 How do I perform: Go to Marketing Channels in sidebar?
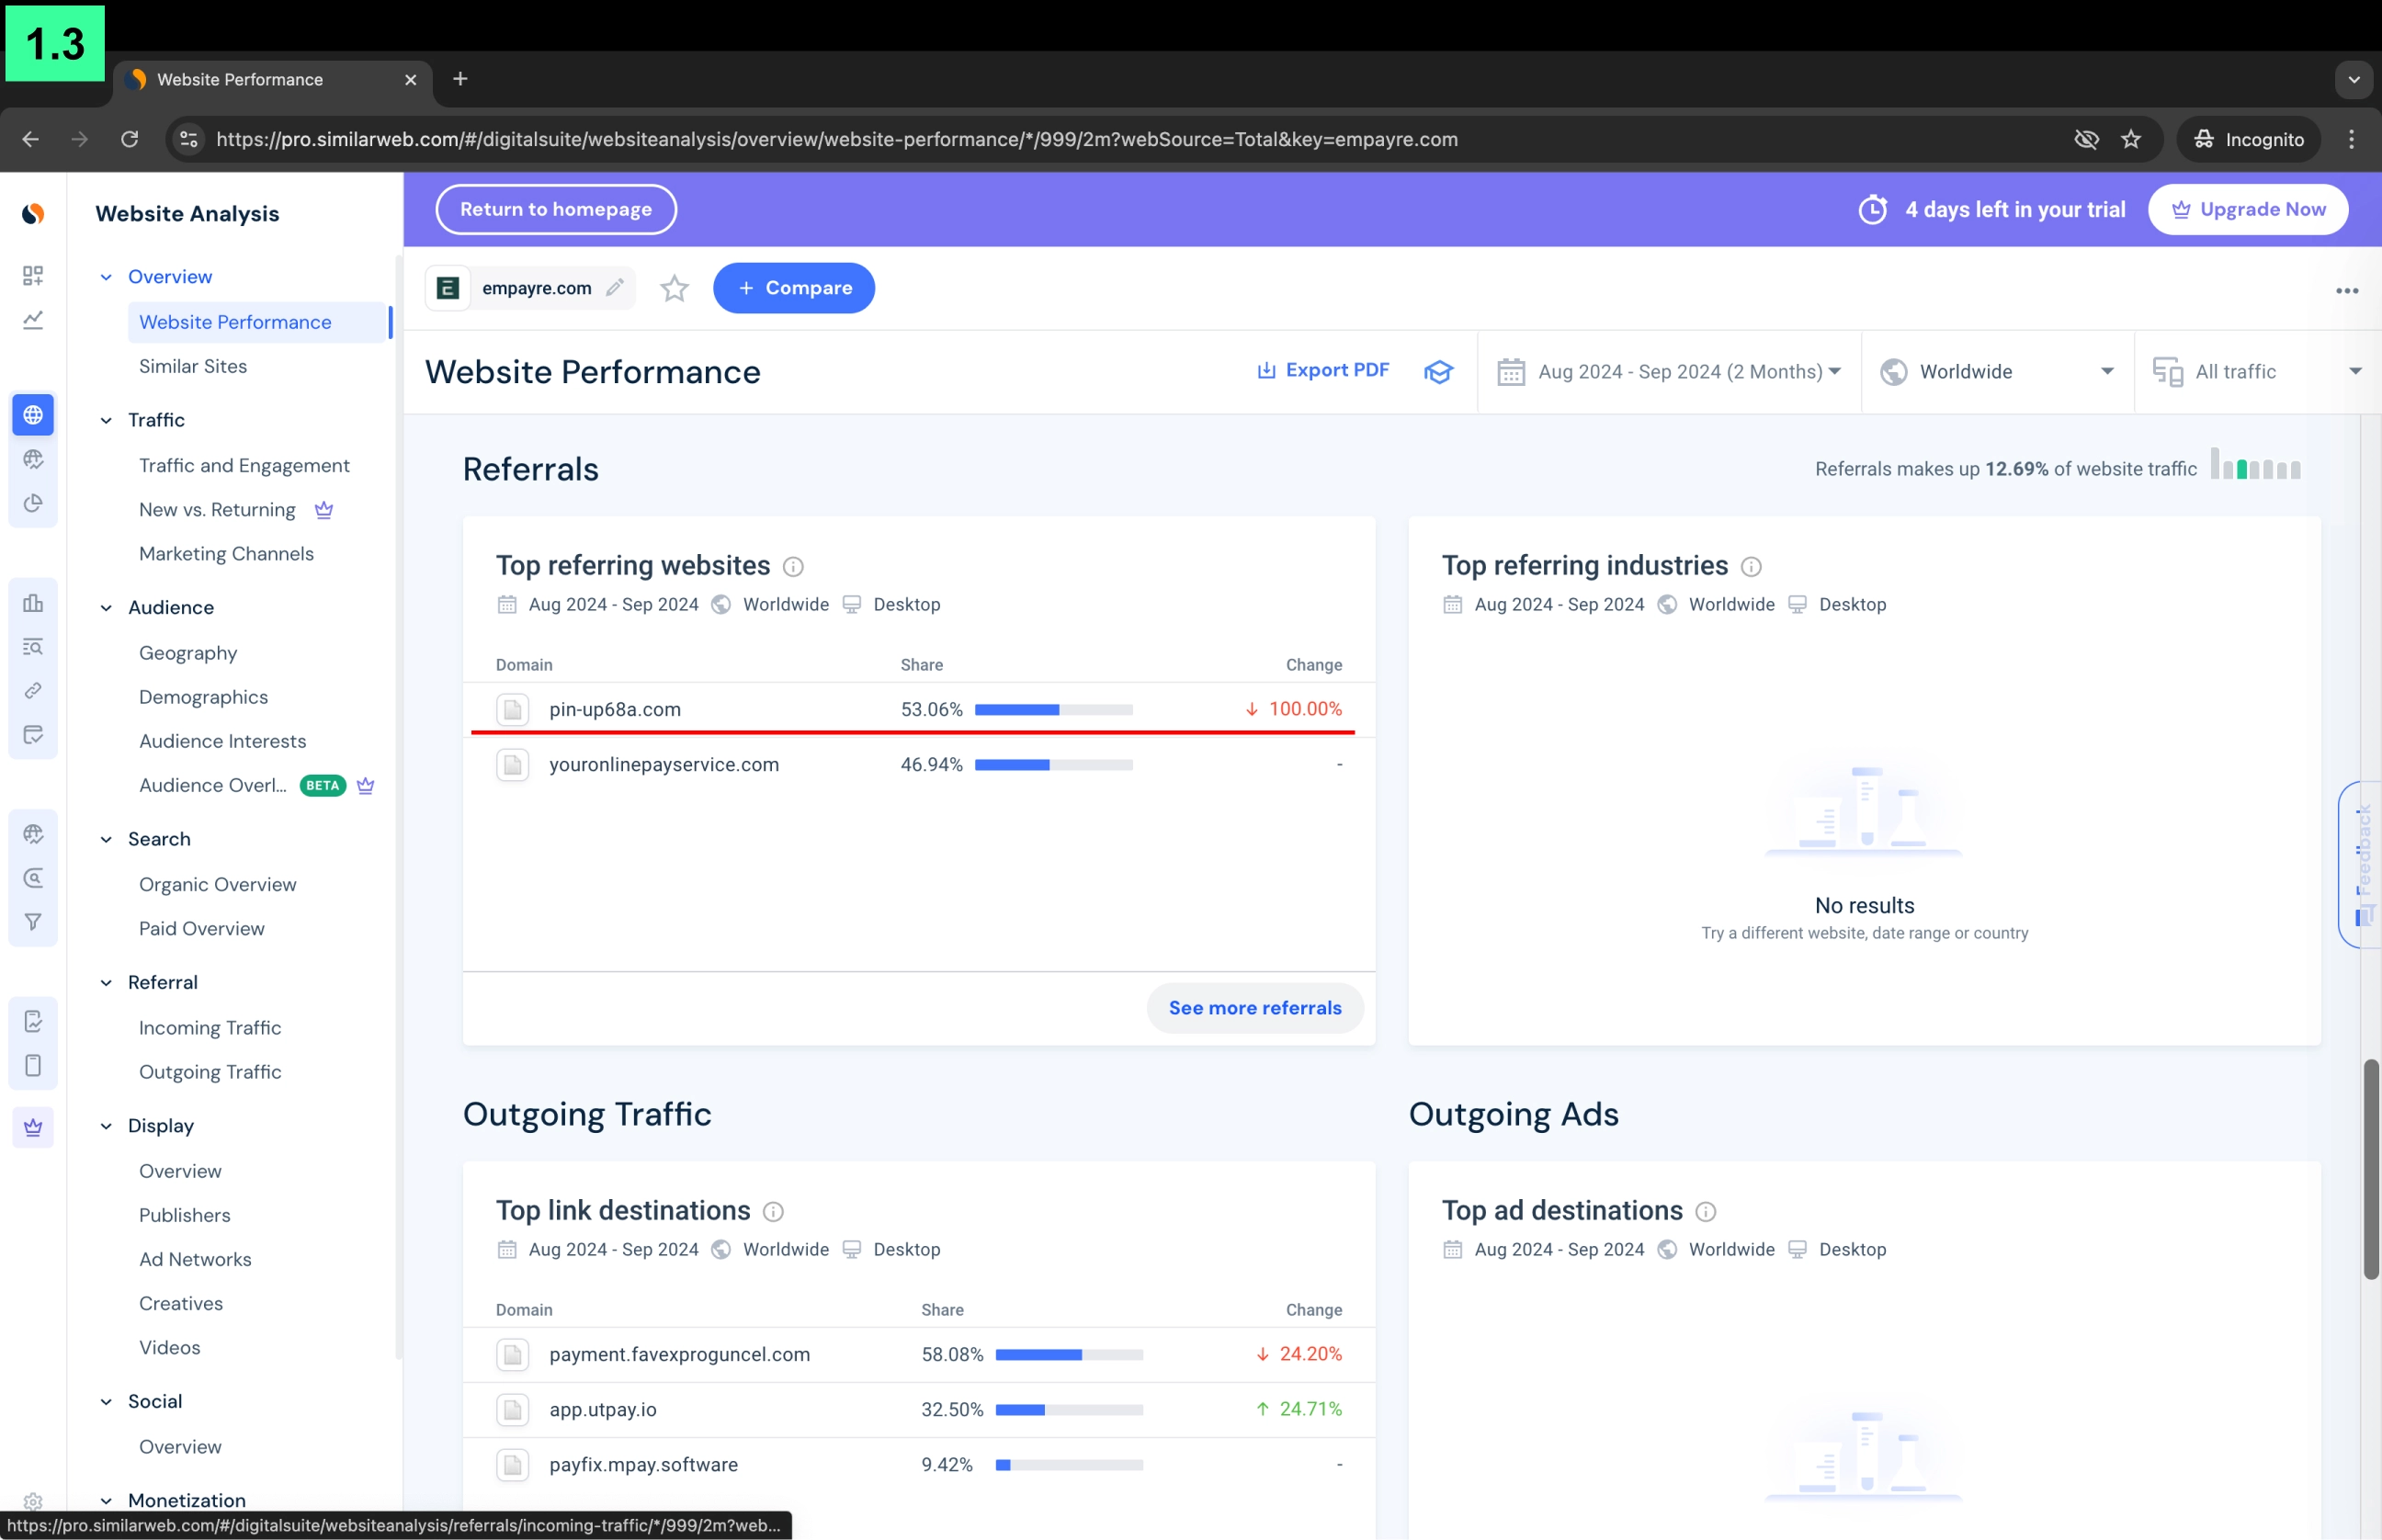click(226, 554)
